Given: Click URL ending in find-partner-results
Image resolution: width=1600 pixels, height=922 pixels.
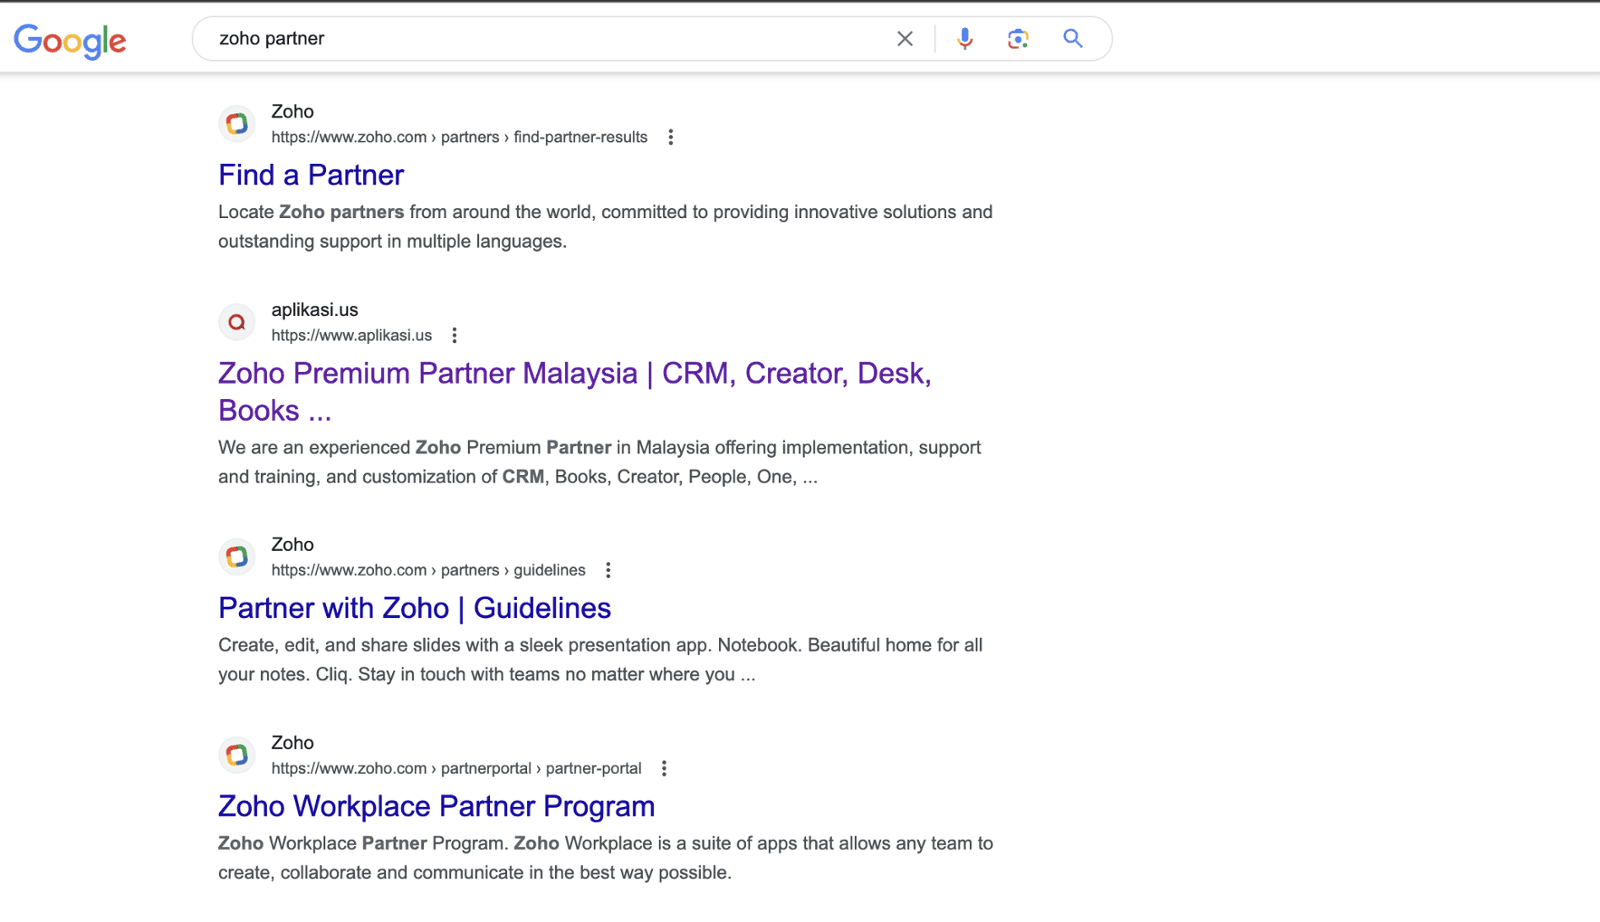Looking at the screenshot, I should [459, 137].
